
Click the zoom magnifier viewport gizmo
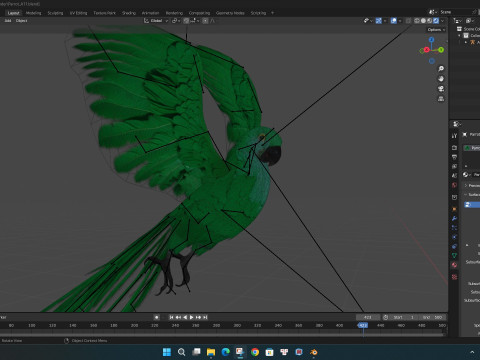tap(441, 69)
